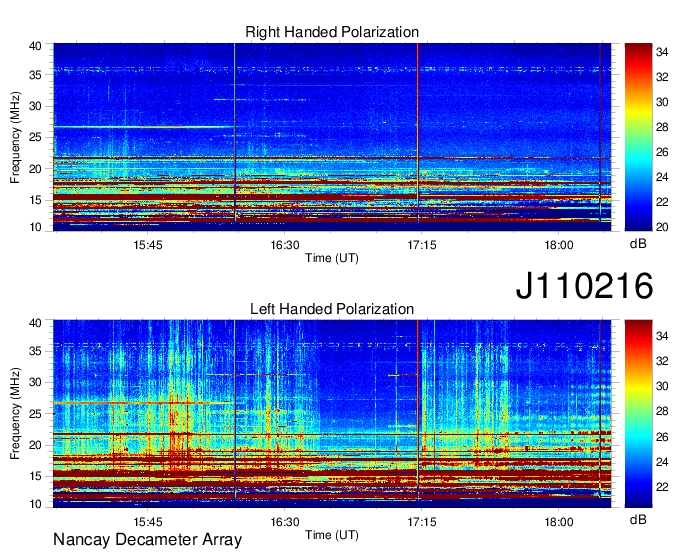Click the "Right Handed Polarization" plot title
Viewport: 680px width, 552px height.
point(332,32)
